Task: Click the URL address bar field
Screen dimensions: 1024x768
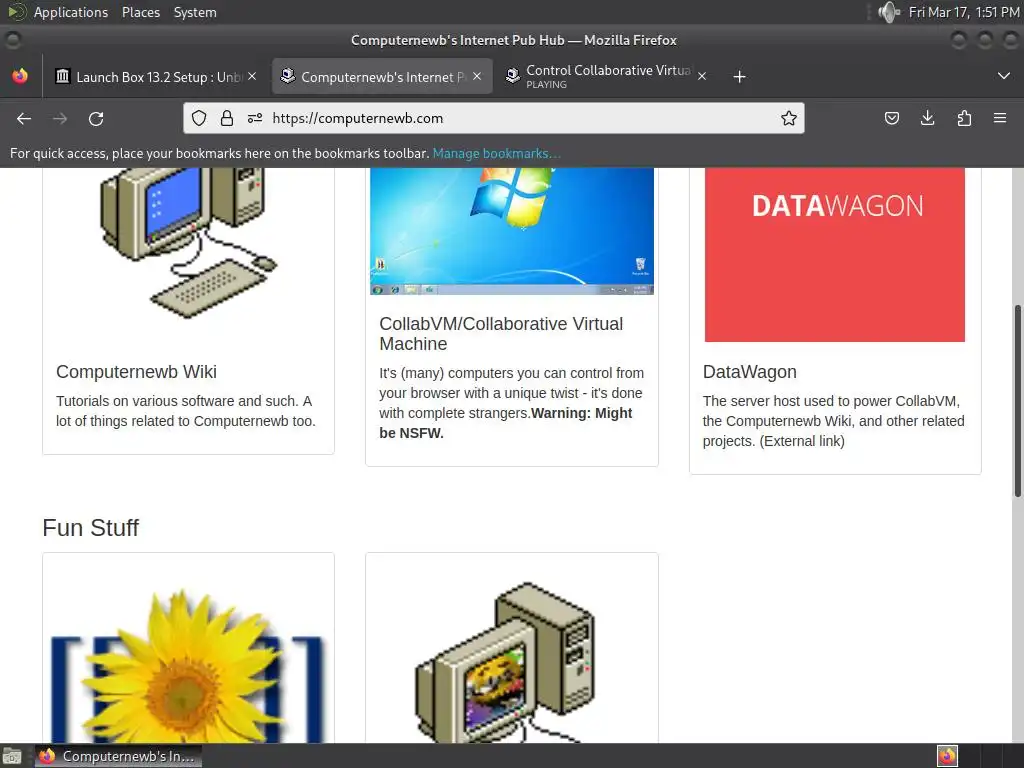Action: point(494,118)
